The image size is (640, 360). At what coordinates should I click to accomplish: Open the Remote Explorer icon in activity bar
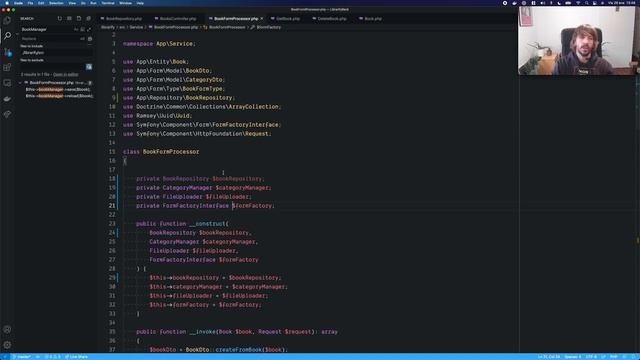tap(7, 83)
